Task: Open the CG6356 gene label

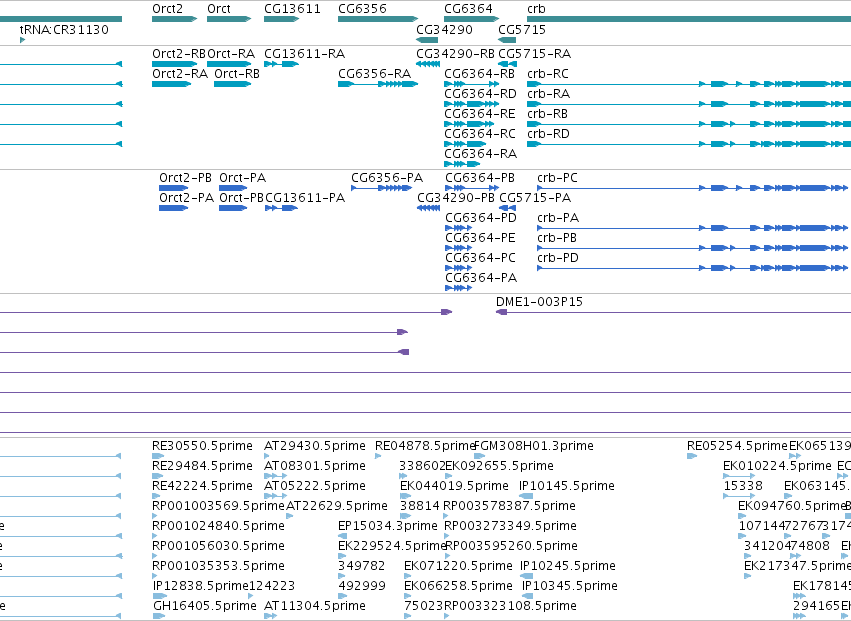Action: (362, 9)
